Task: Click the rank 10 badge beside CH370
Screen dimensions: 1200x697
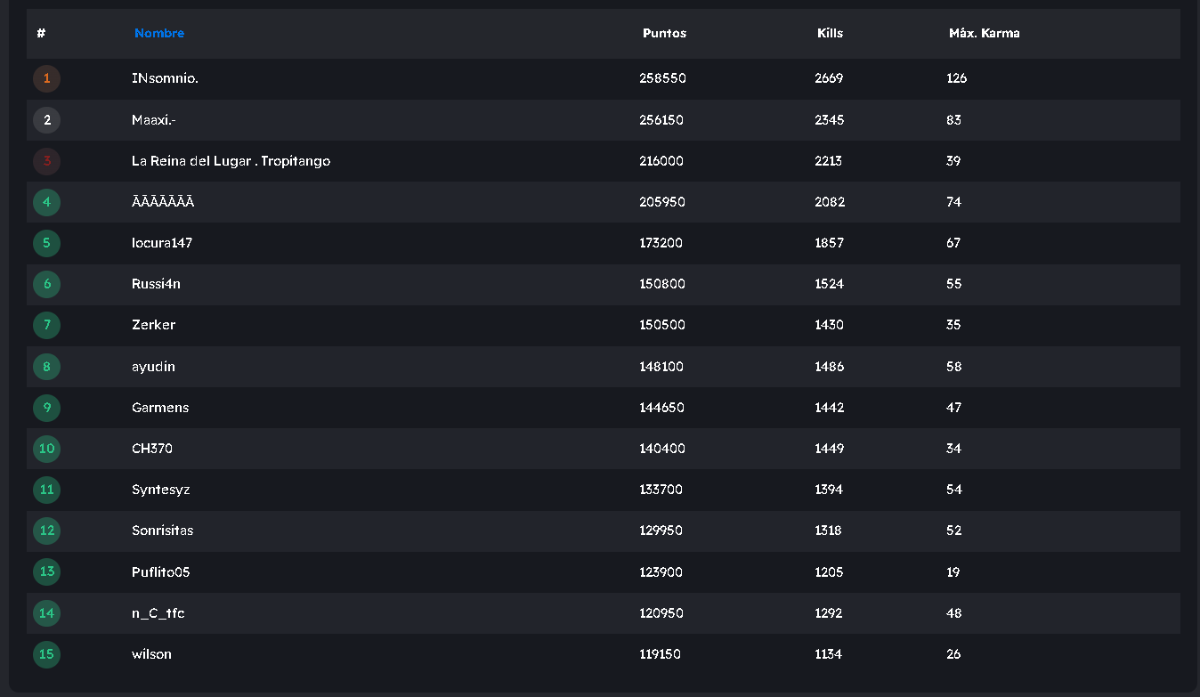Action: [46, 449]
